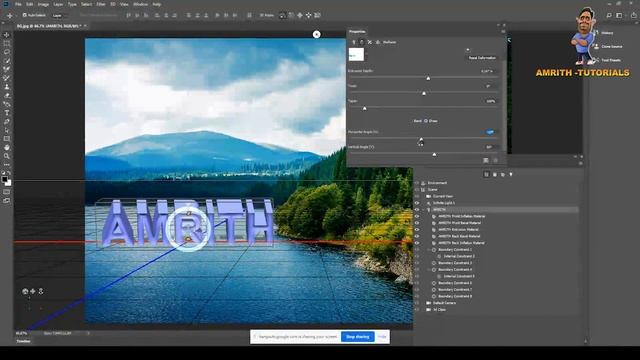Select the Rectangular Marquee tool
This screenshot has height=360, width=640.
7,44
